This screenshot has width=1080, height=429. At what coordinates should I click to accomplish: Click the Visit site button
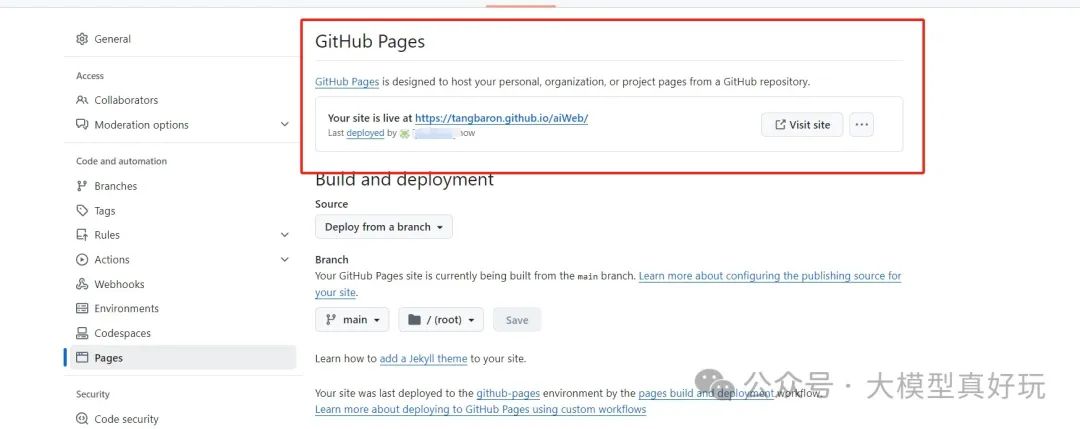tap(802, 125)
